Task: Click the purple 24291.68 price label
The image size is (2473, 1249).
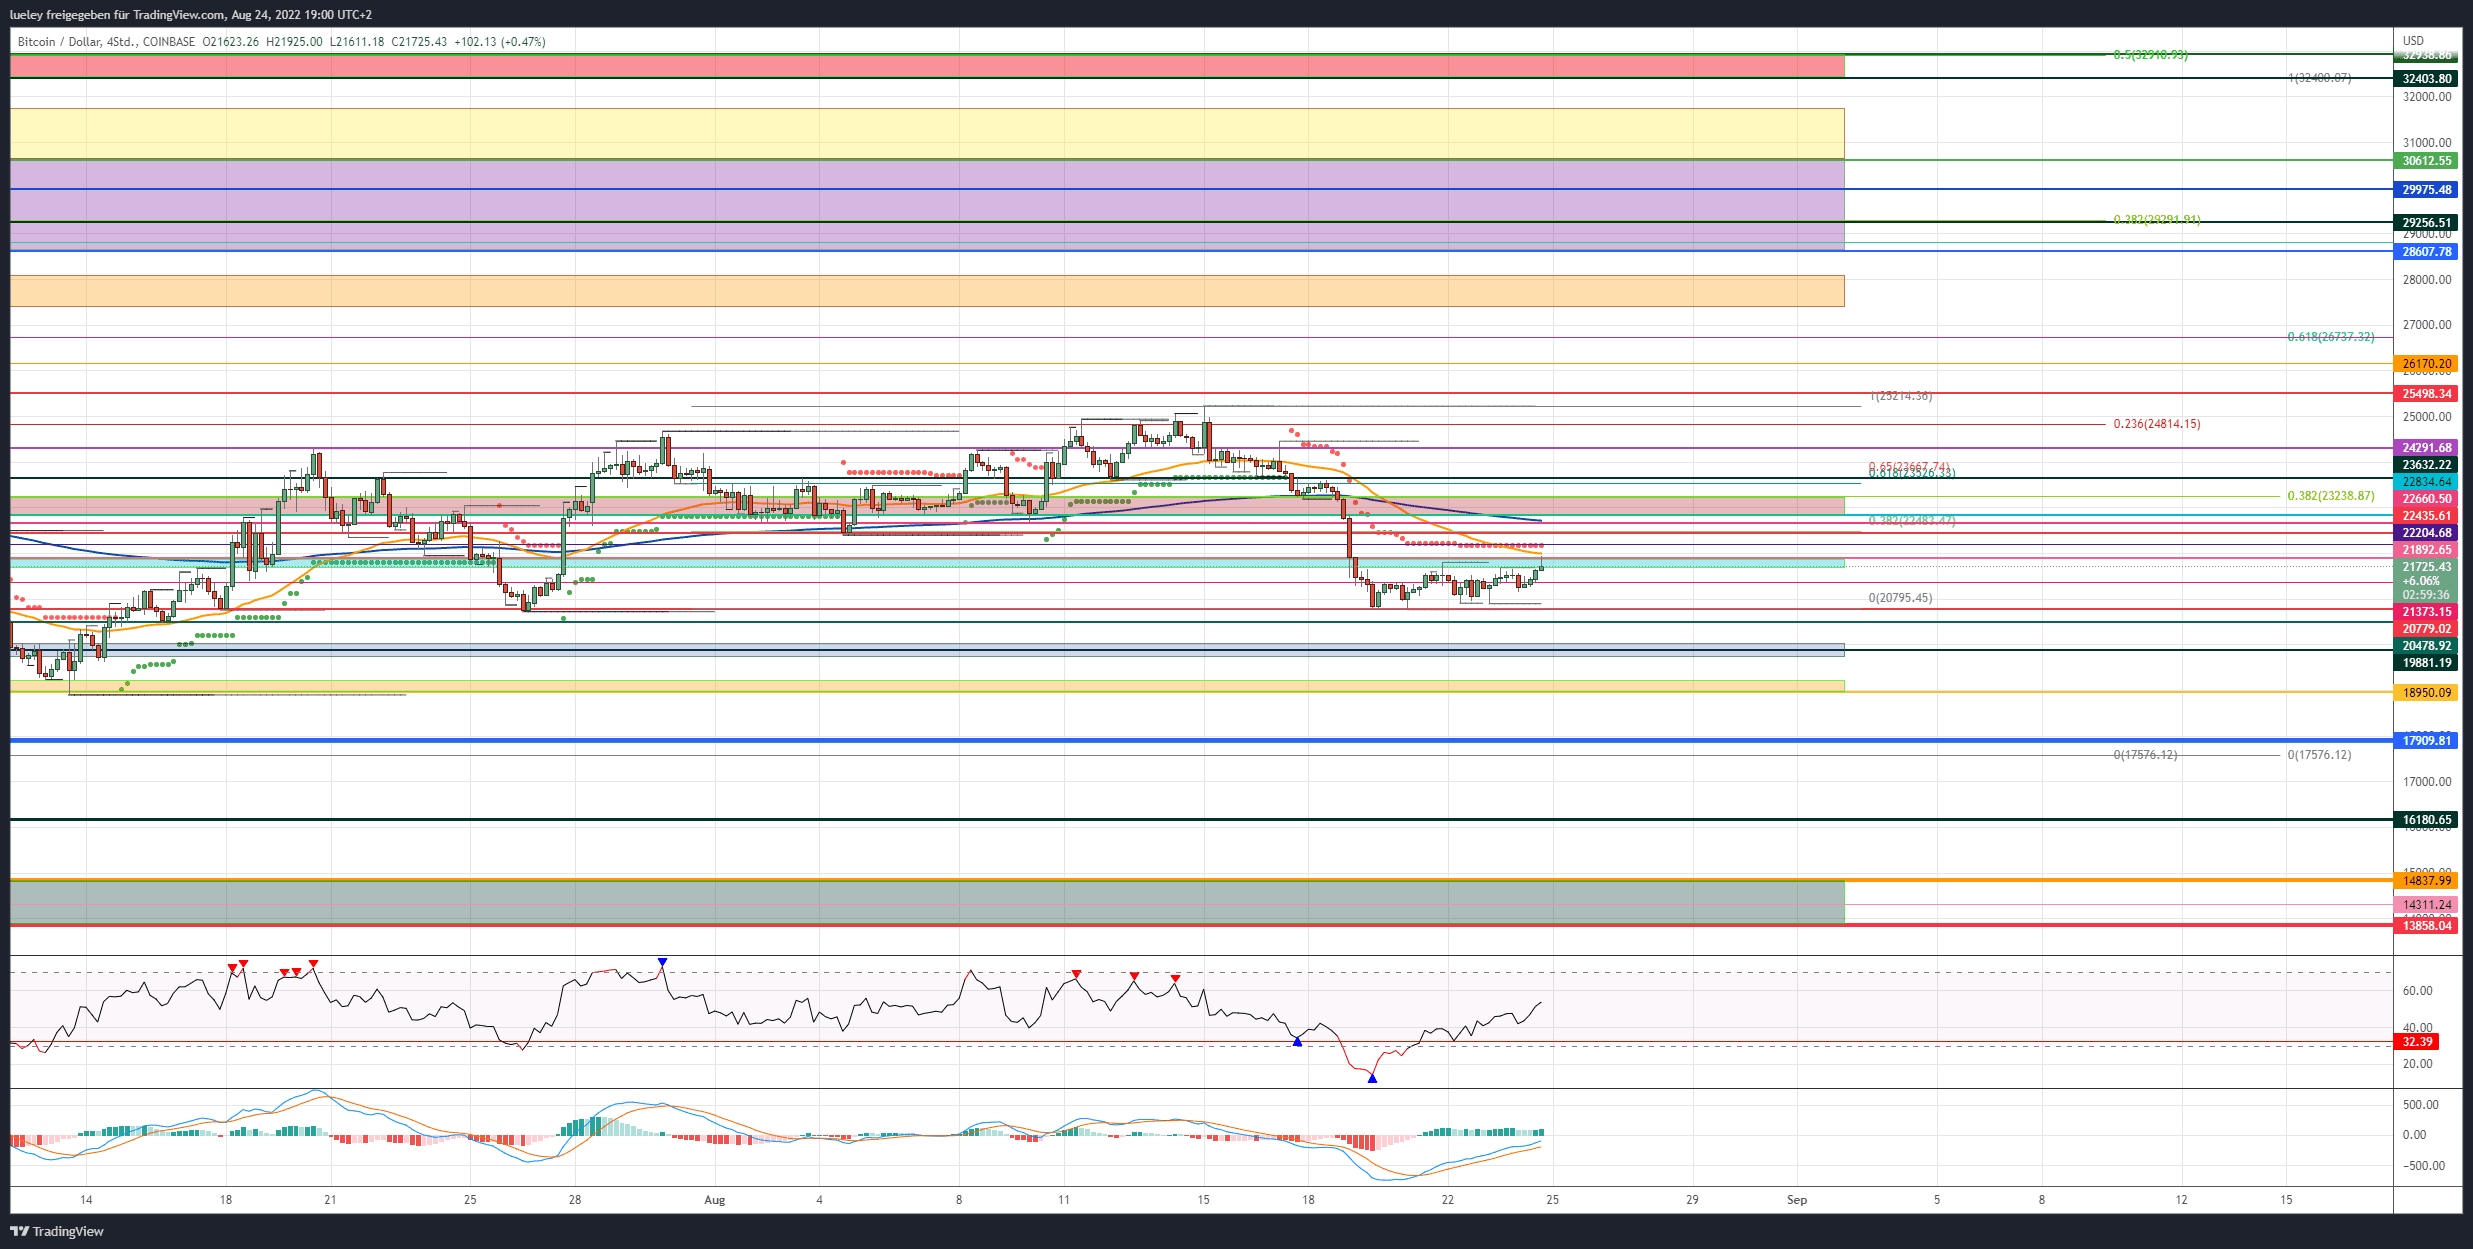Action: pos(2426,448)
